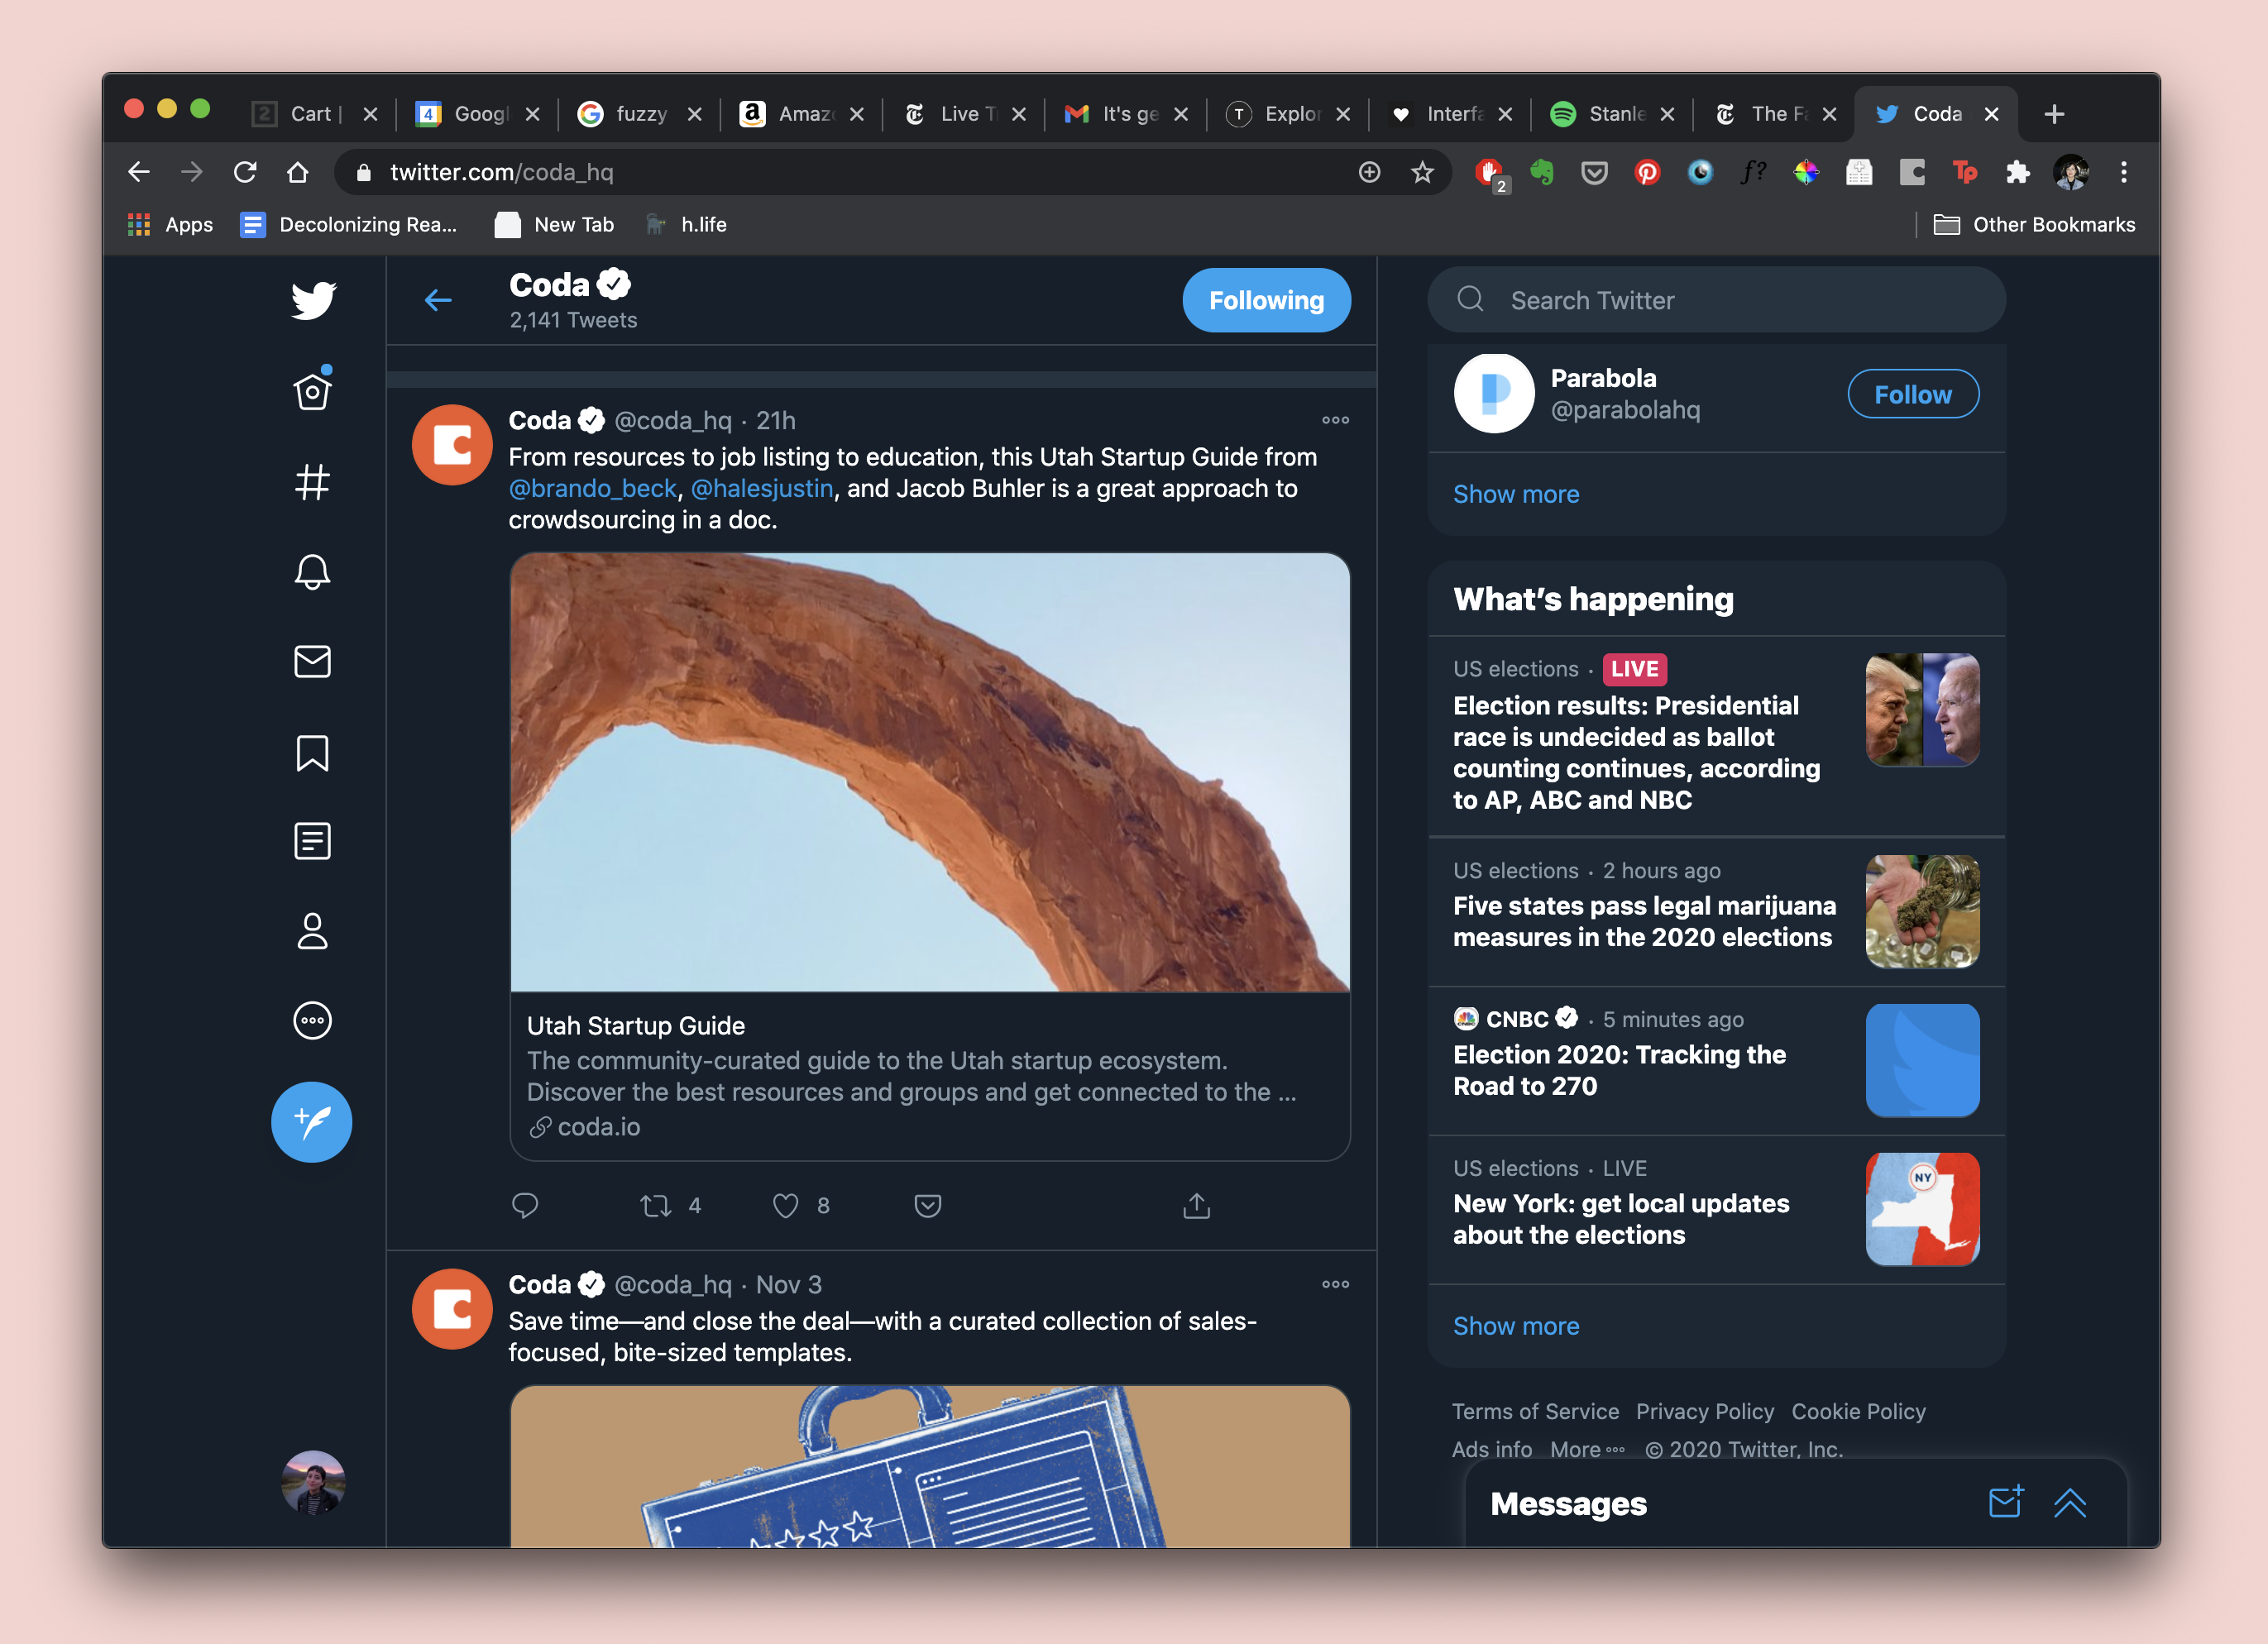Open direct Messages envelope icon in sidebar
The height and width of the screenshot is (1644, 2268).
(x=312, y=662)
